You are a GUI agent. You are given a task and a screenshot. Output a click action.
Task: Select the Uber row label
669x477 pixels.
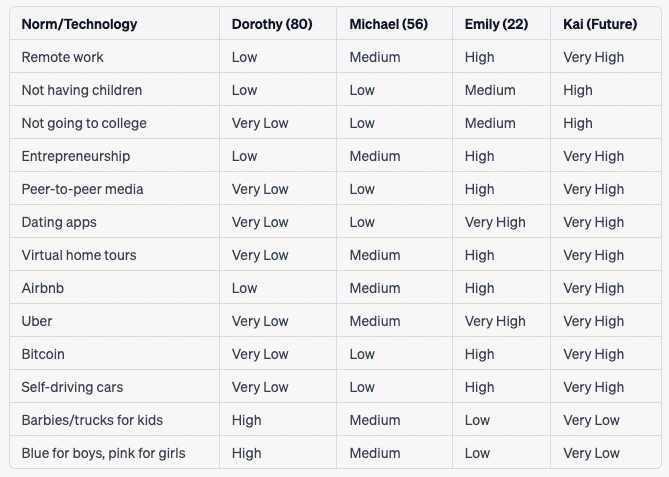point(37,321)
